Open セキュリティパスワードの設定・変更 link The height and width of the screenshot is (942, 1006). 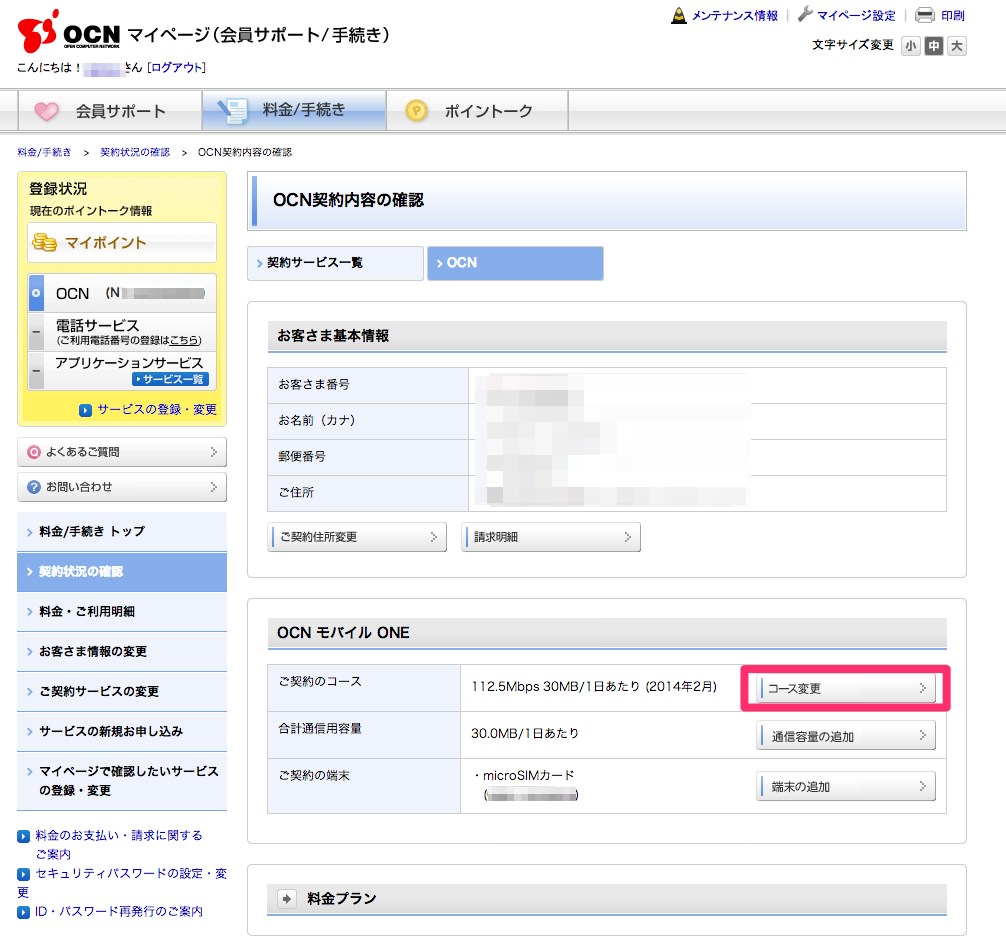pyautogui.click(x=122, y=882)
